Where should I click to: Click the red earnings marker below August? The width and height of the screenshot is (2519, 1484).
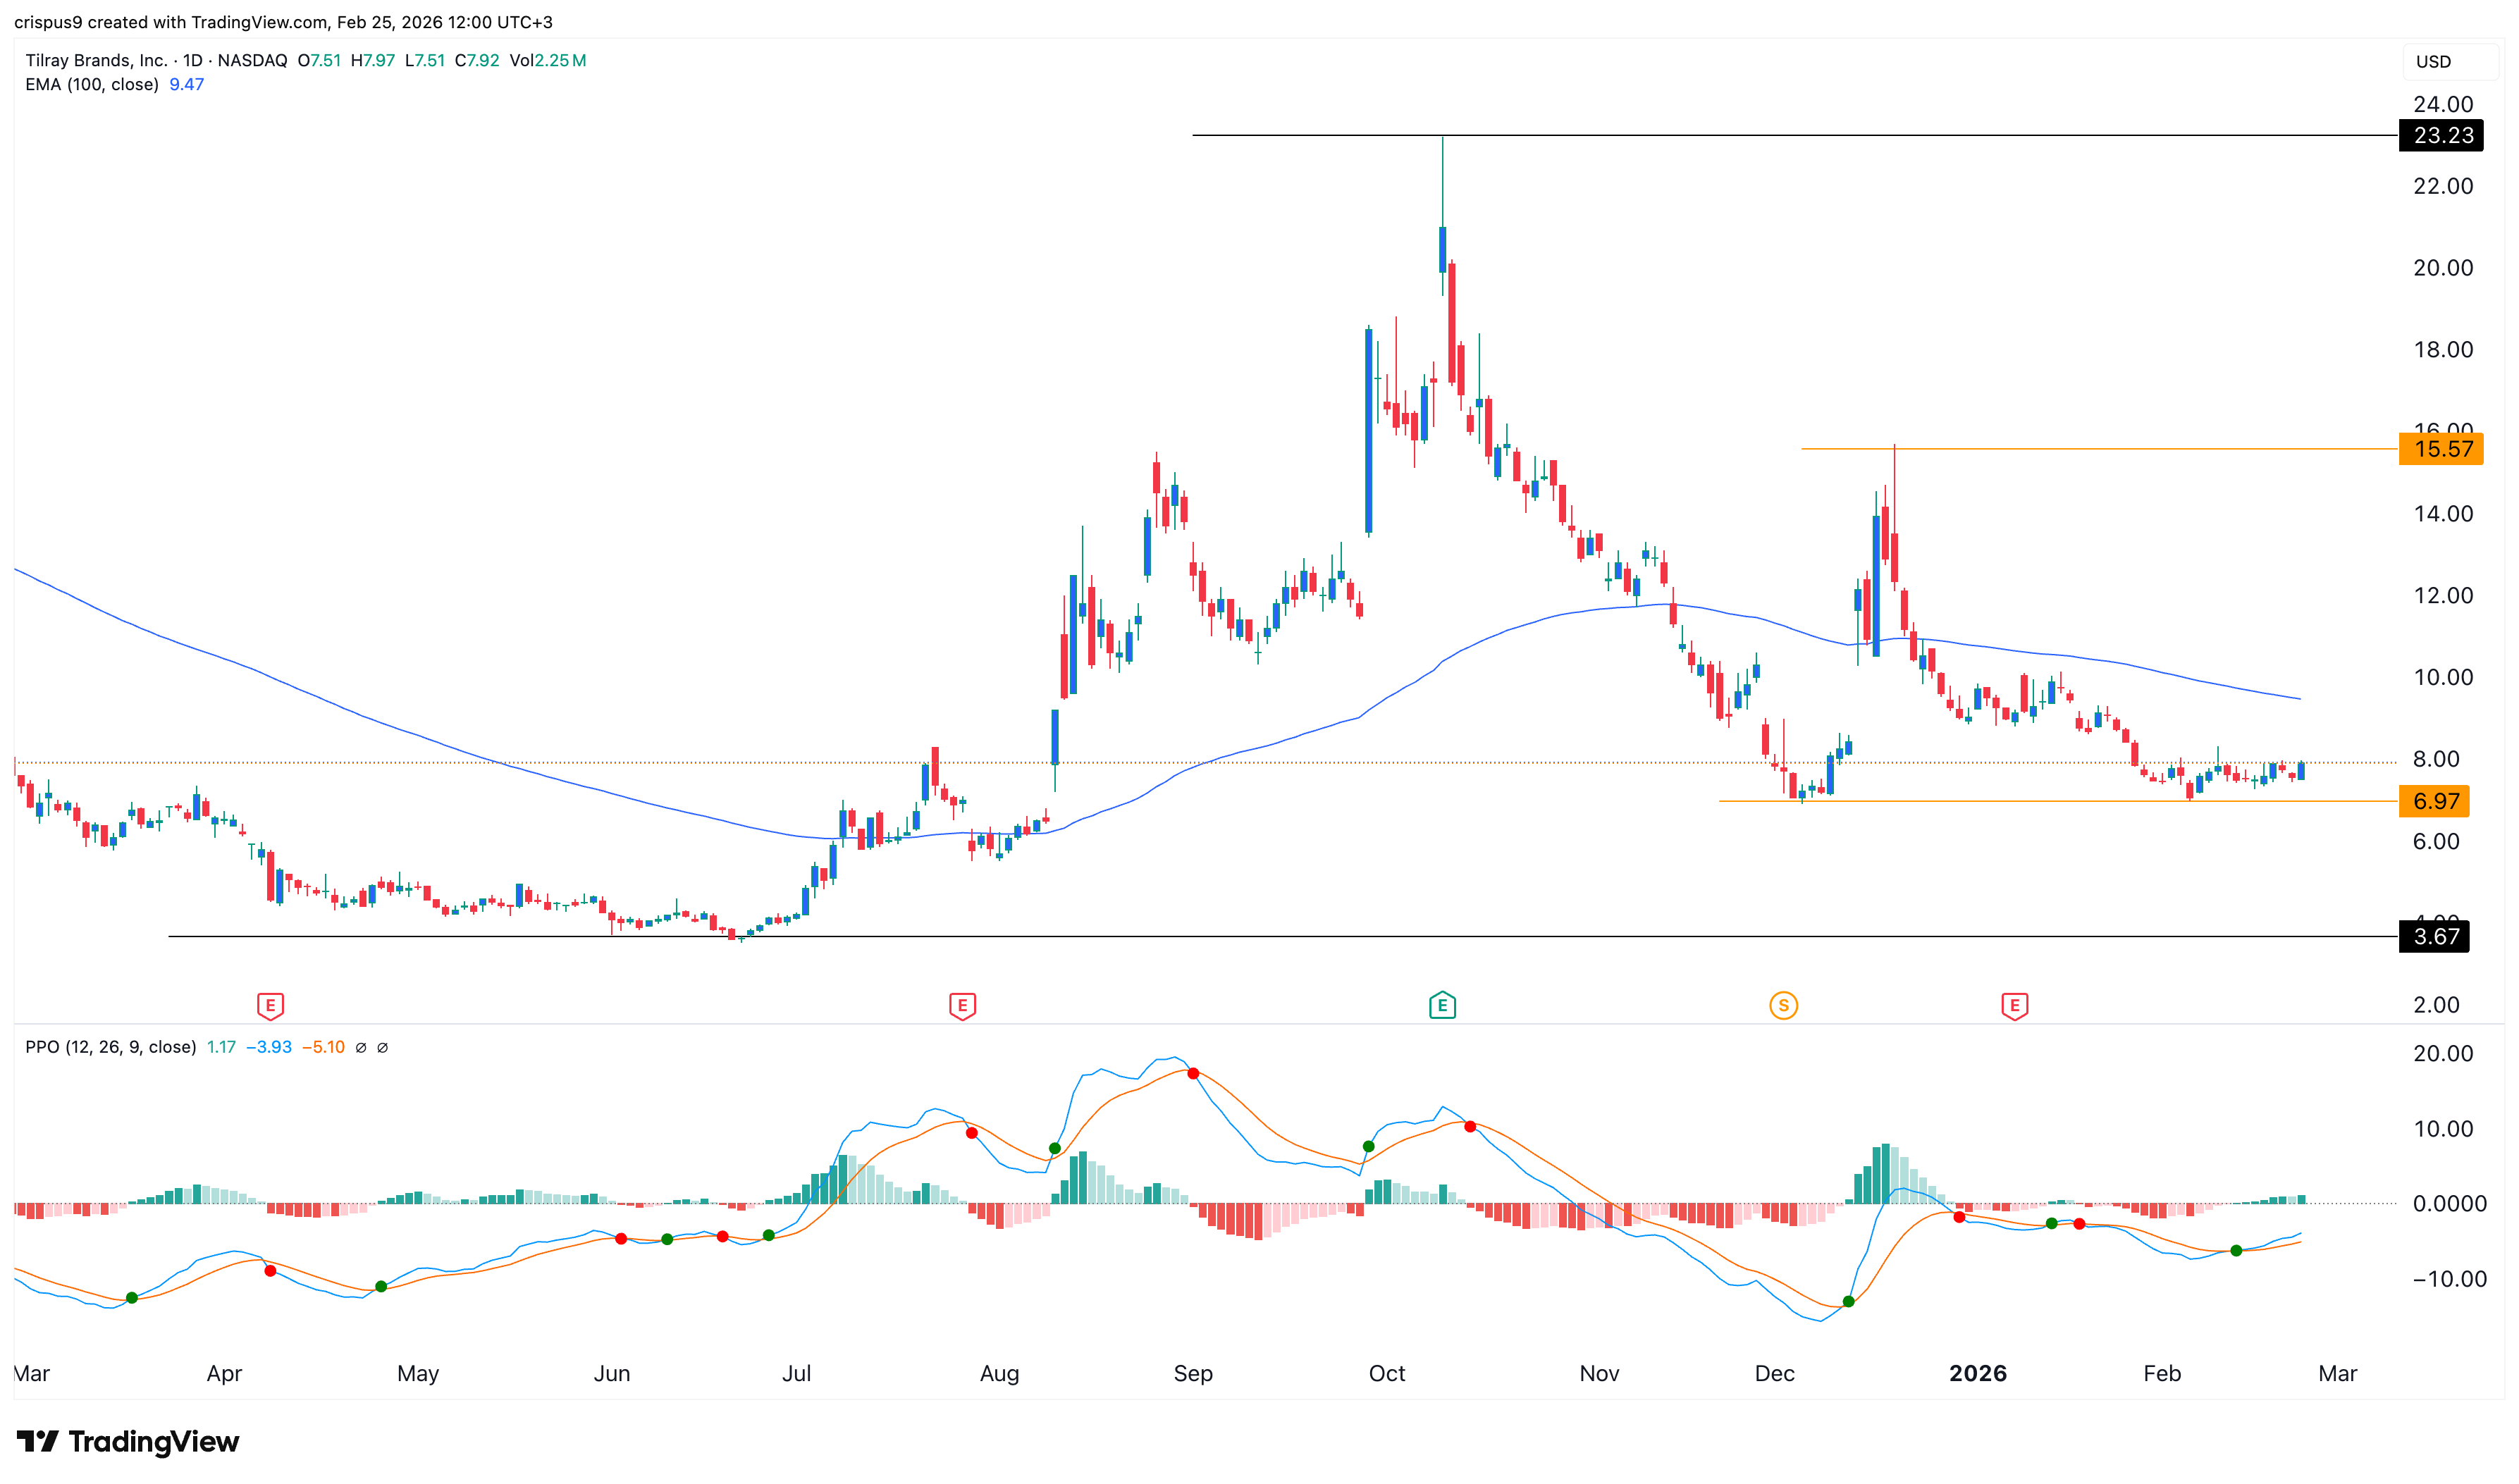(962, 1005)
